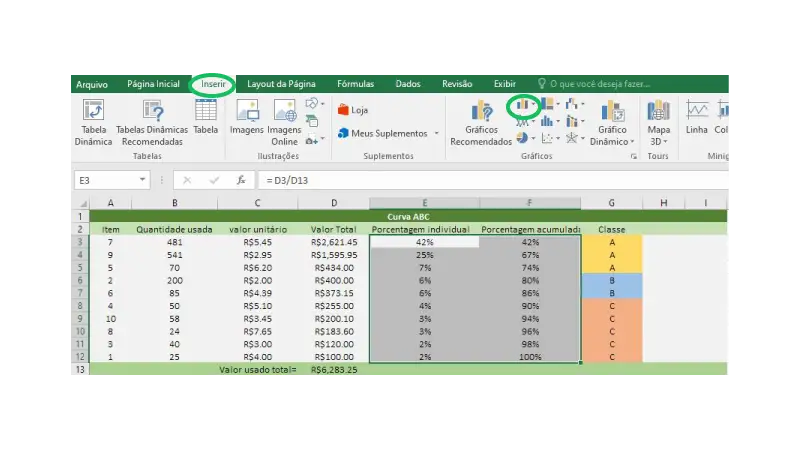Insert a Tabela from the ribbon
This screenshot has height=450, width=800.
206,117
